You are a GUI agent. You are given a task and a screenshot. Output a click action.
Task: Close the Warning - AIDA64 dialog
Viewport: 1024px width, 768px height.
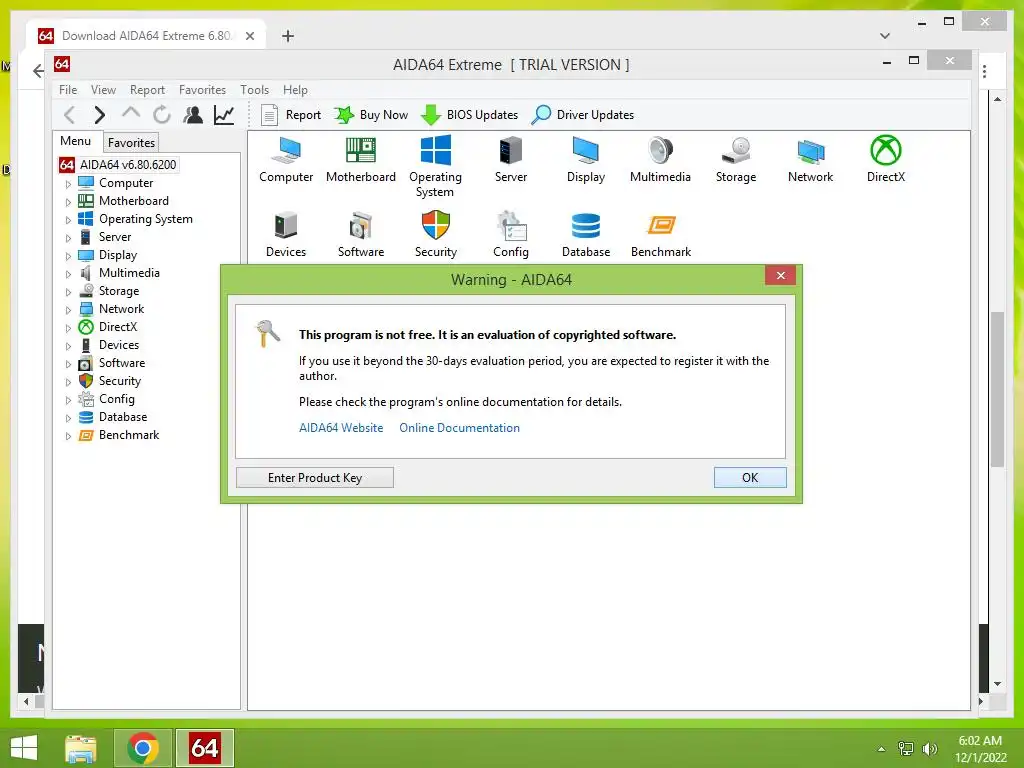click(x=780, y=276)
